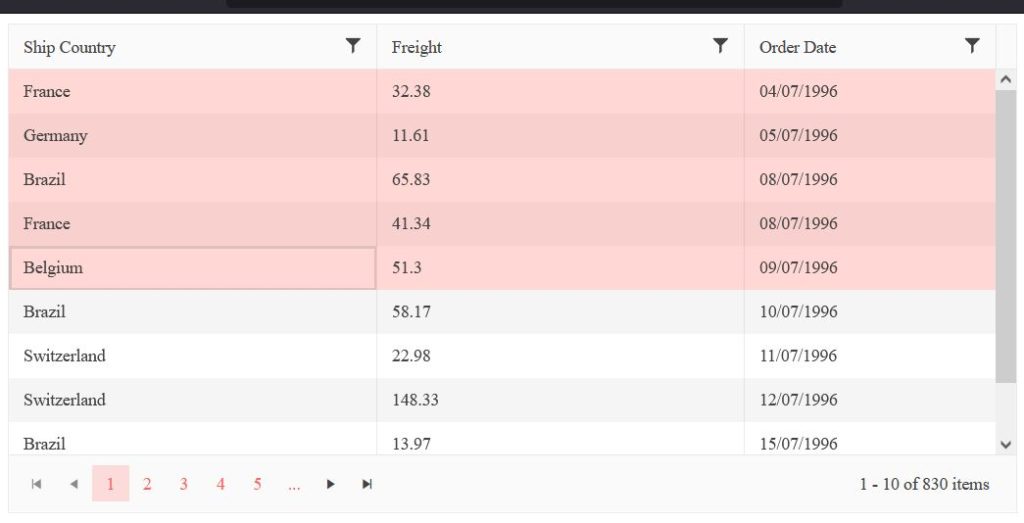Sort by the Freight column header
1024x523 pixels.
point(417,47)
